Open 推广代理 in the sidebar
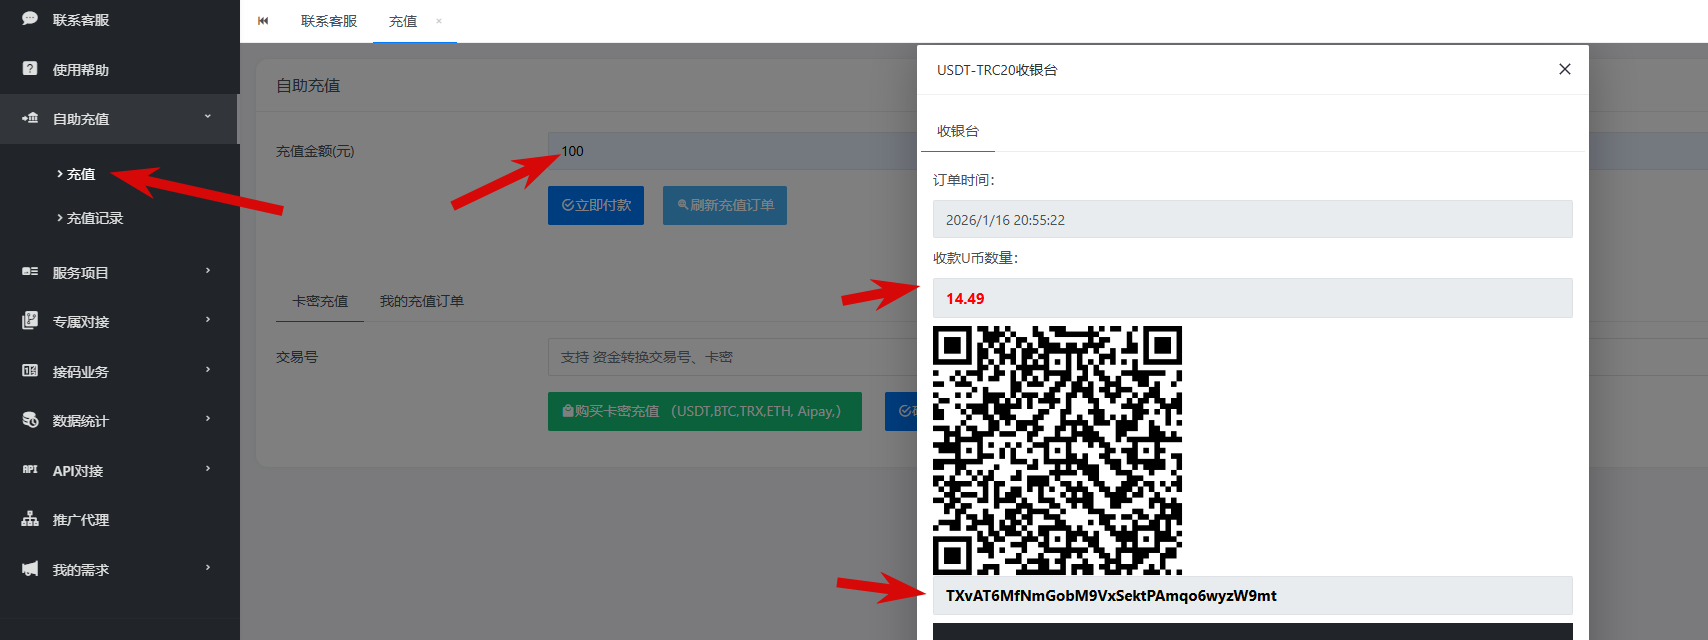 pos(81,520)
